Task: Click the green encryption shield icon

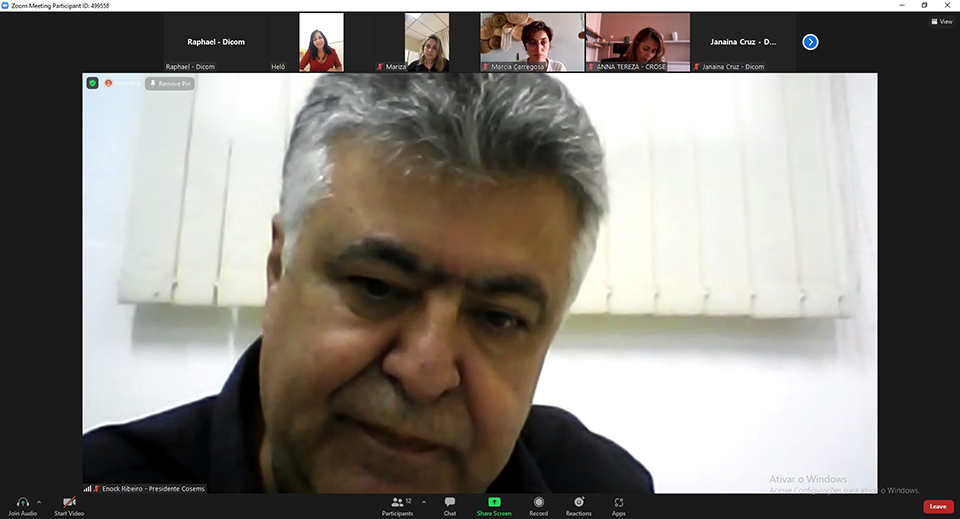Action: [92, 83]
